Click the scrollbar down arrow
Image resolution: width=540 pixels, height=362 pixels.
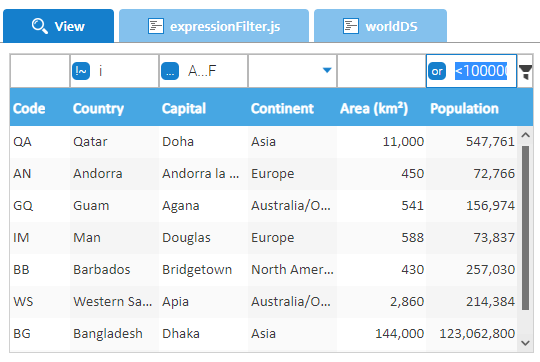click(x=525, y=343)
